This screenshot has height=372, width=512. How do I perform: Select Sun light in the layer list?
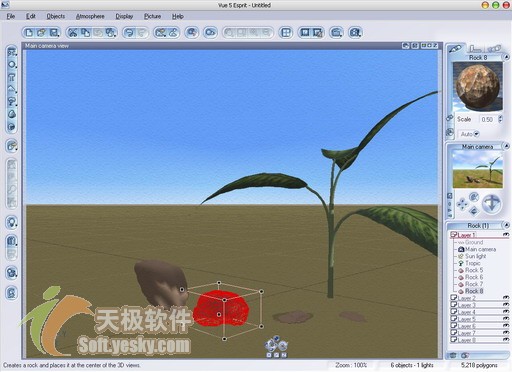tap(475, 256)
